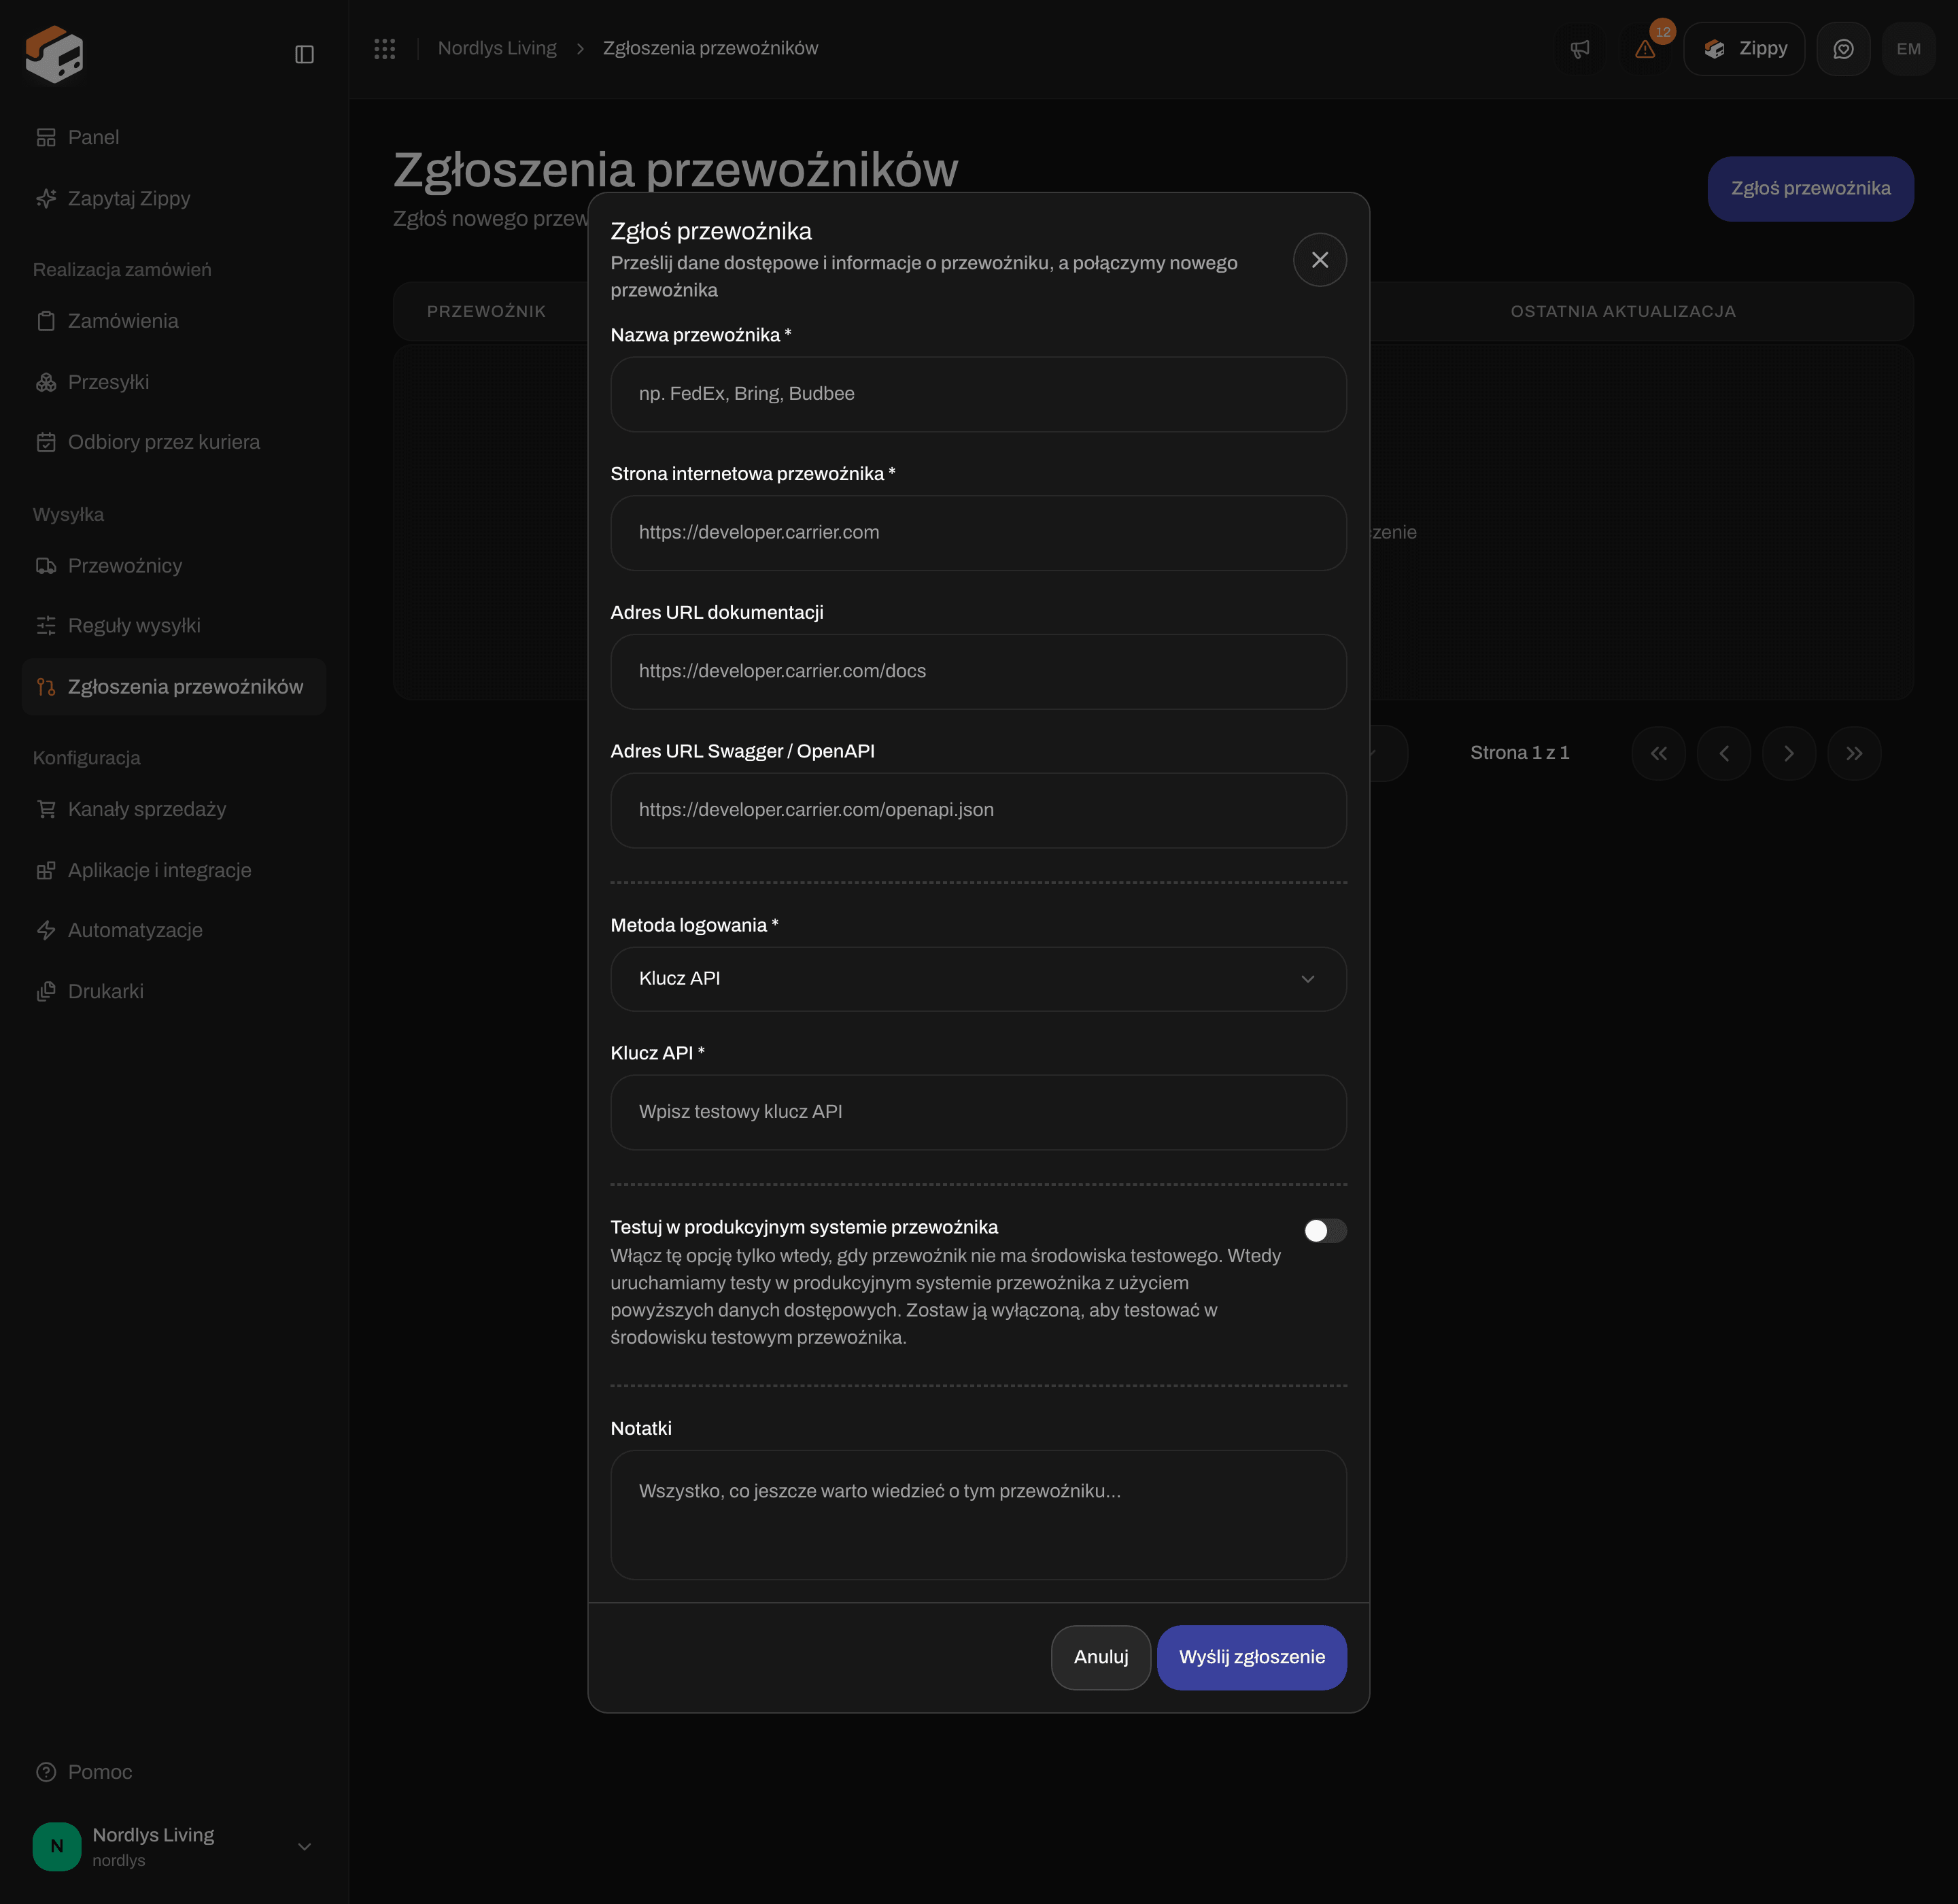The height and width of the screenshot is (1904, 1958).
Task: Open the apps grid icon
Action: click(x=385, y=48)
